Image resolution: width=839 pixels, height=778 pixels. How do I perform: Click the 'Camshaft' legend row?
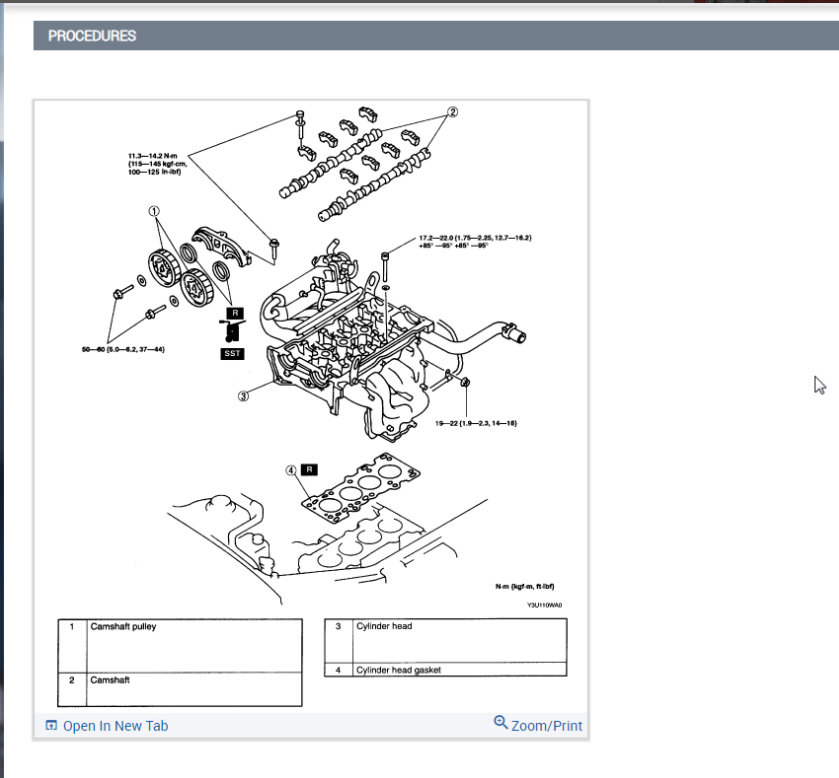point(180,689)
